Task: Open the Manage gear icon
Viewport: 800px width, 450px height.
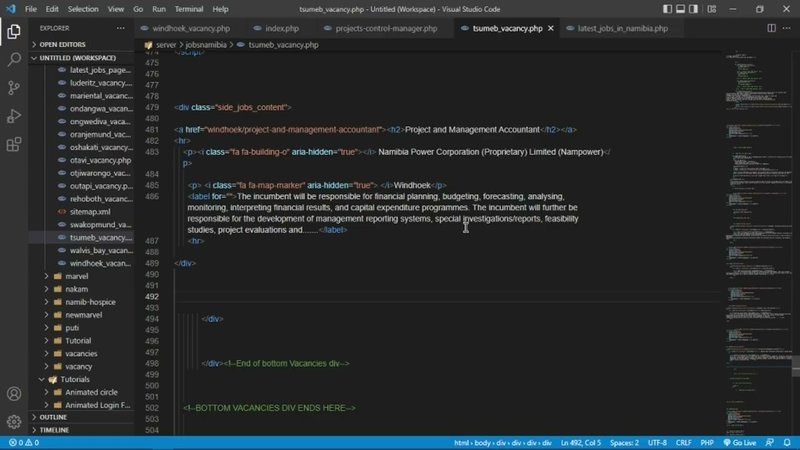Action: coord(14,421)
